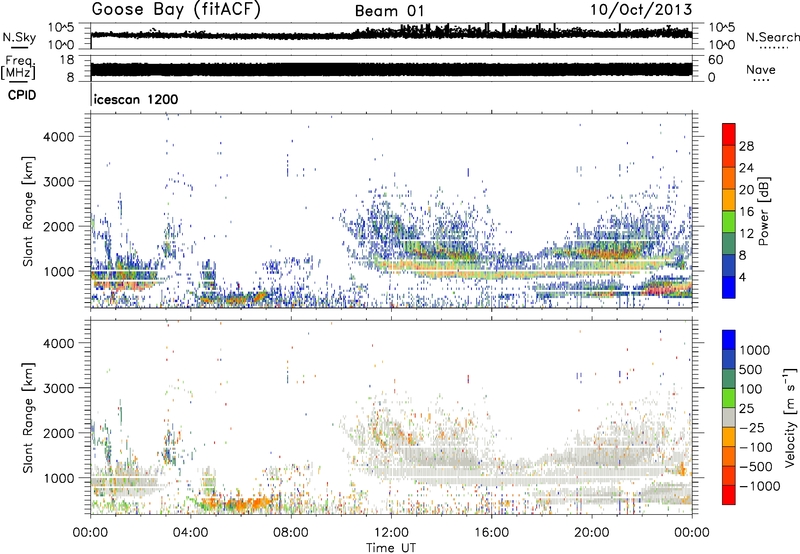Click the gray Velocity segment between 25 and -25

729,417
